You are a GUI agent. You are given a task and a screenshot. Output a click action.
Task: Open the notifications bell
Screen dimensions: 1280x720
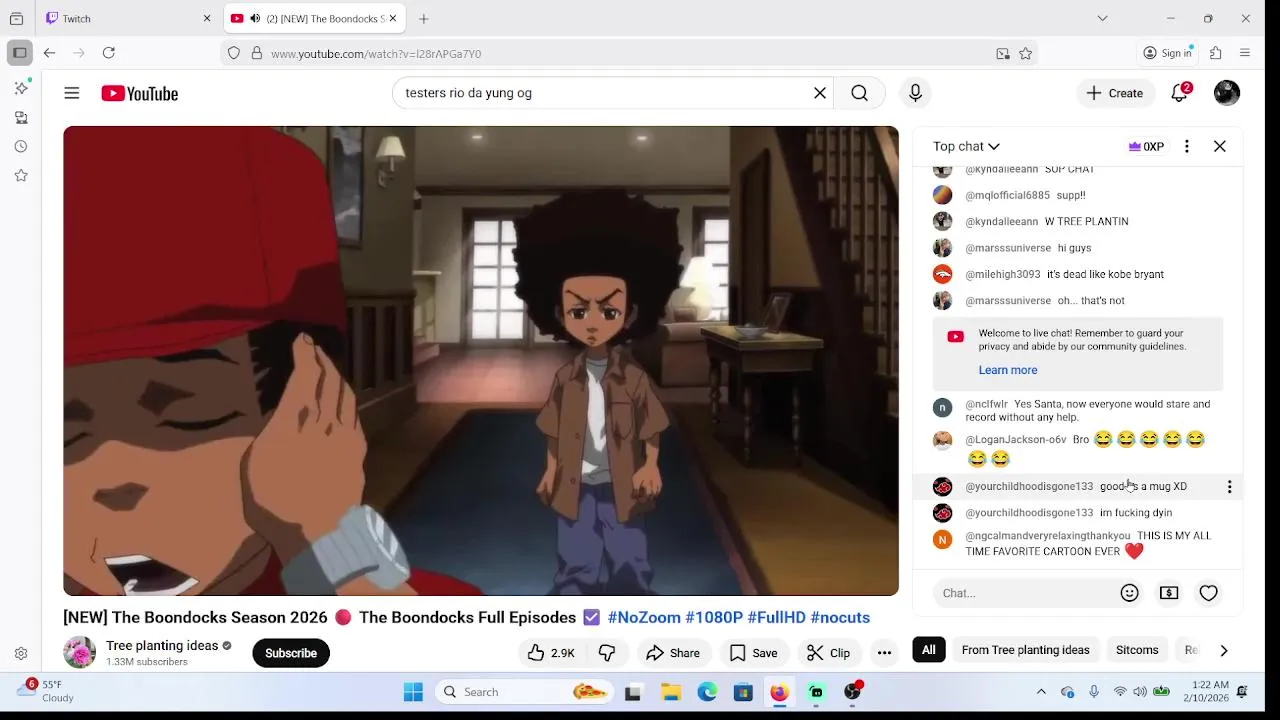tap(1180, 93)
